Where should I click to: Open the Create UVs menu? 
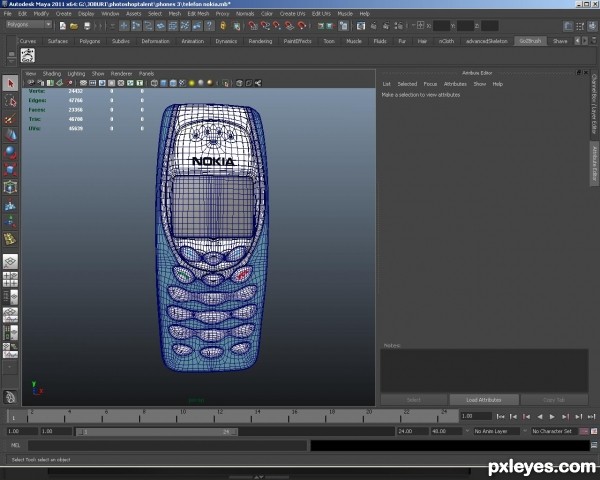point(292,14)
